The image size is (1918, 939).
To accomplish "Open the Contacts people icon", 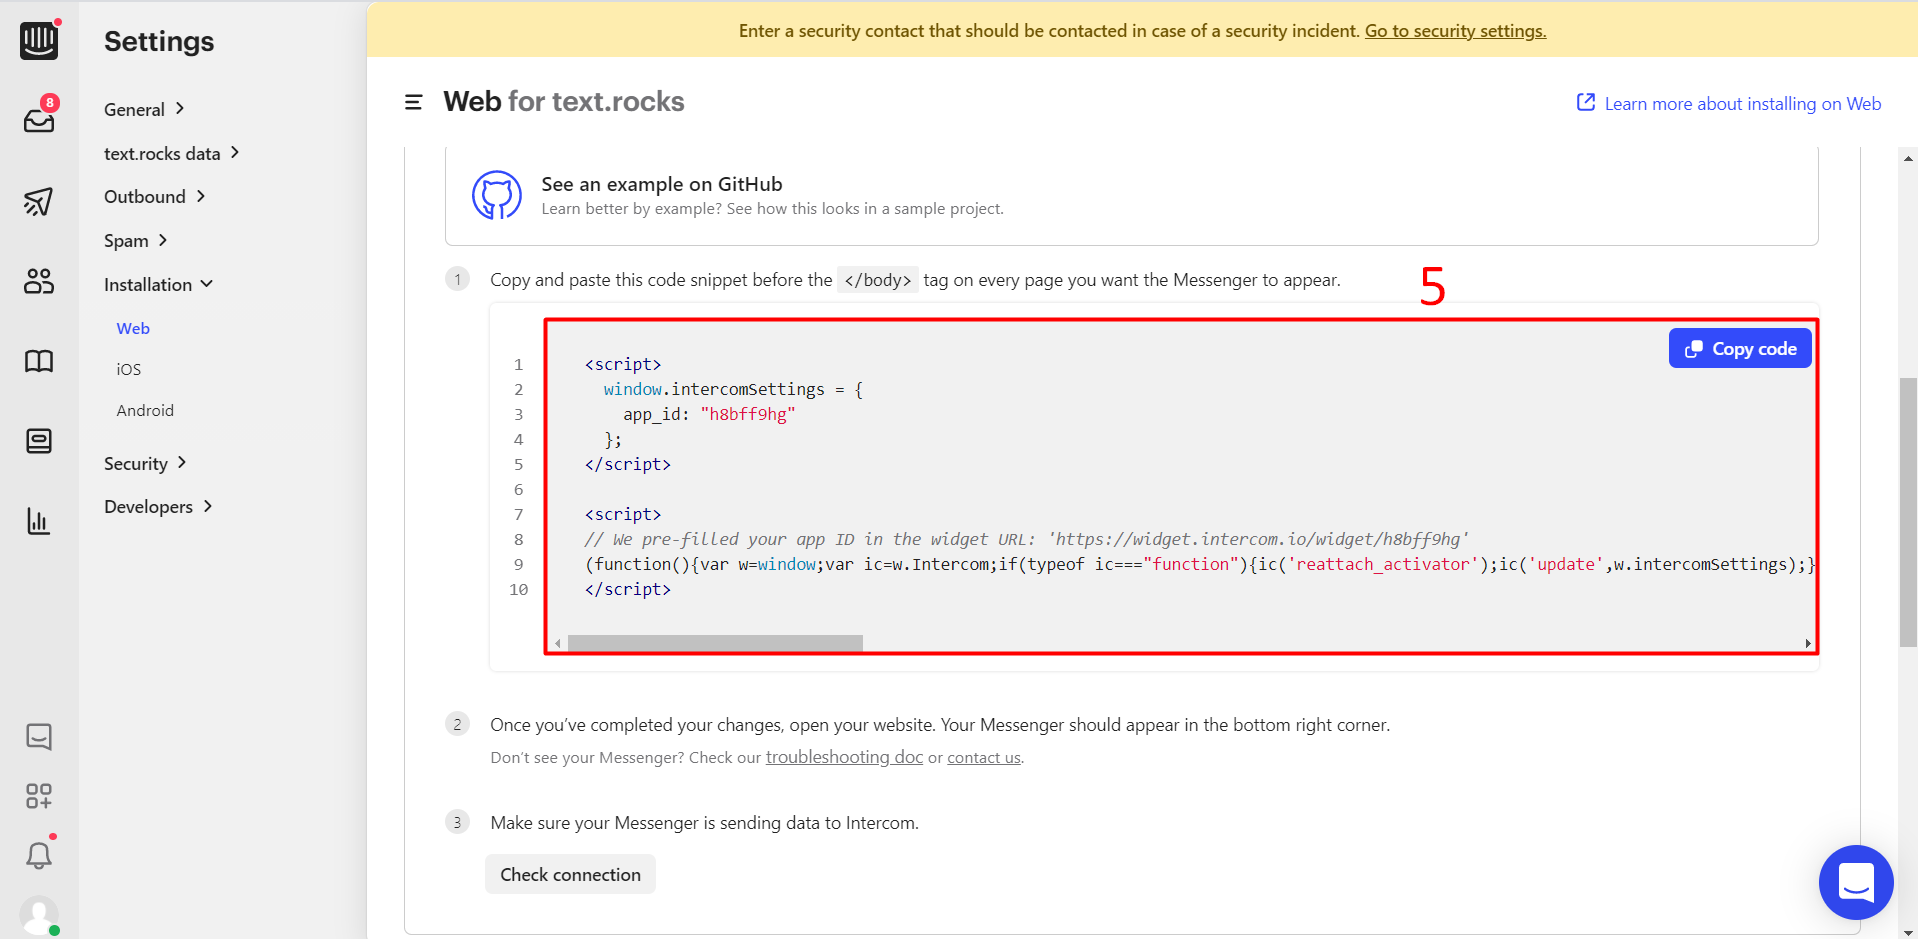I will point(39,281).
